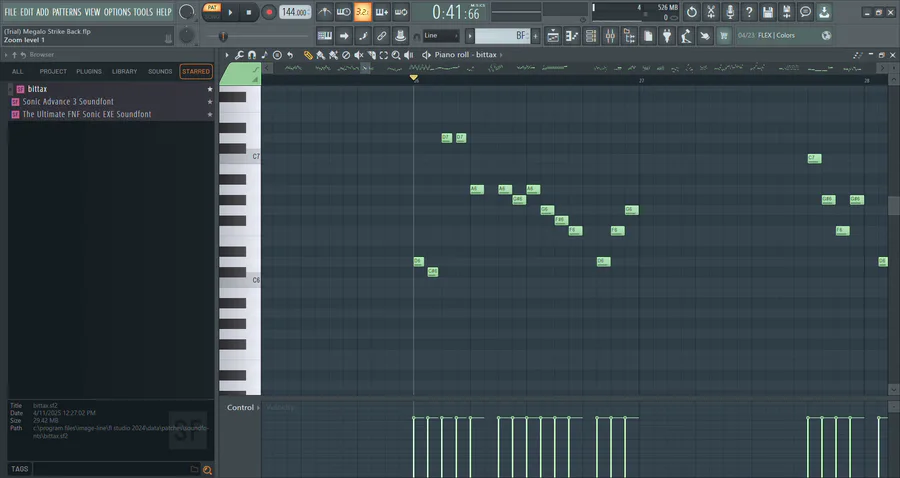Click the auto-scroll arrow button
The image size is (900, 478).
[x=344, y=36]
